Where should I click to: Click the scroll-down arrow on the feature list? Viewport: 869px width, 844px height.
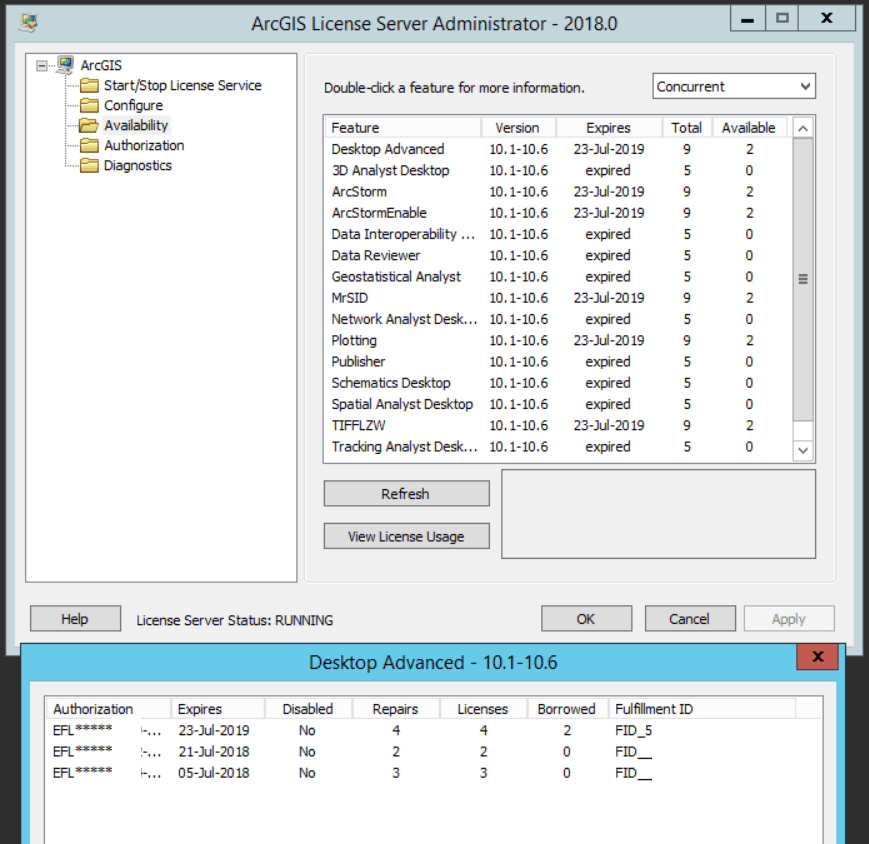(x=806, y=452)
